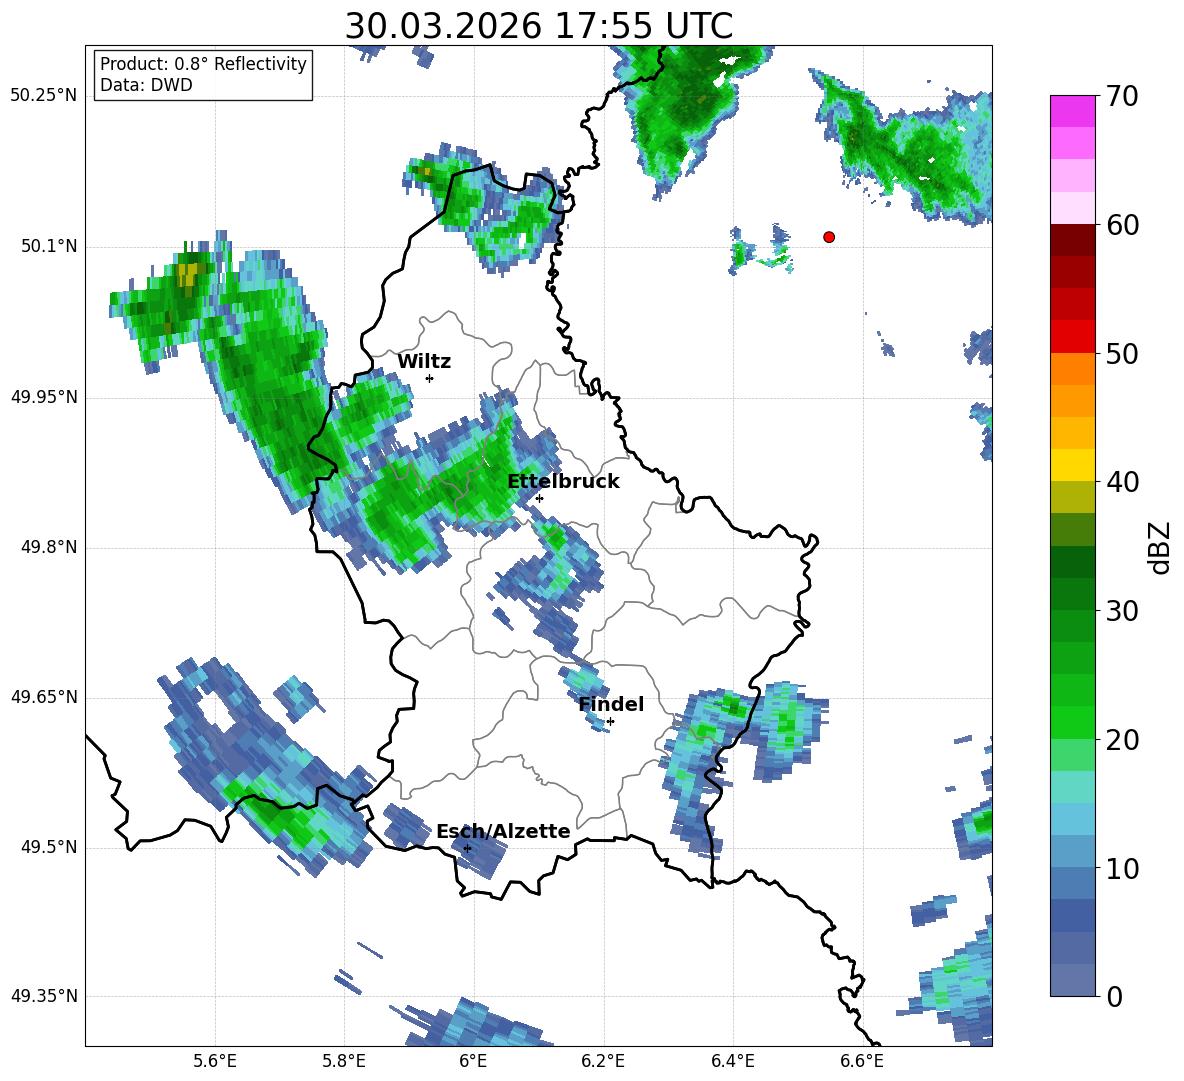Viewport: 1184px width, 1081px height.
Task: Click the dark maroon colorbar segment below 60
Action: tap(1072, 240)
